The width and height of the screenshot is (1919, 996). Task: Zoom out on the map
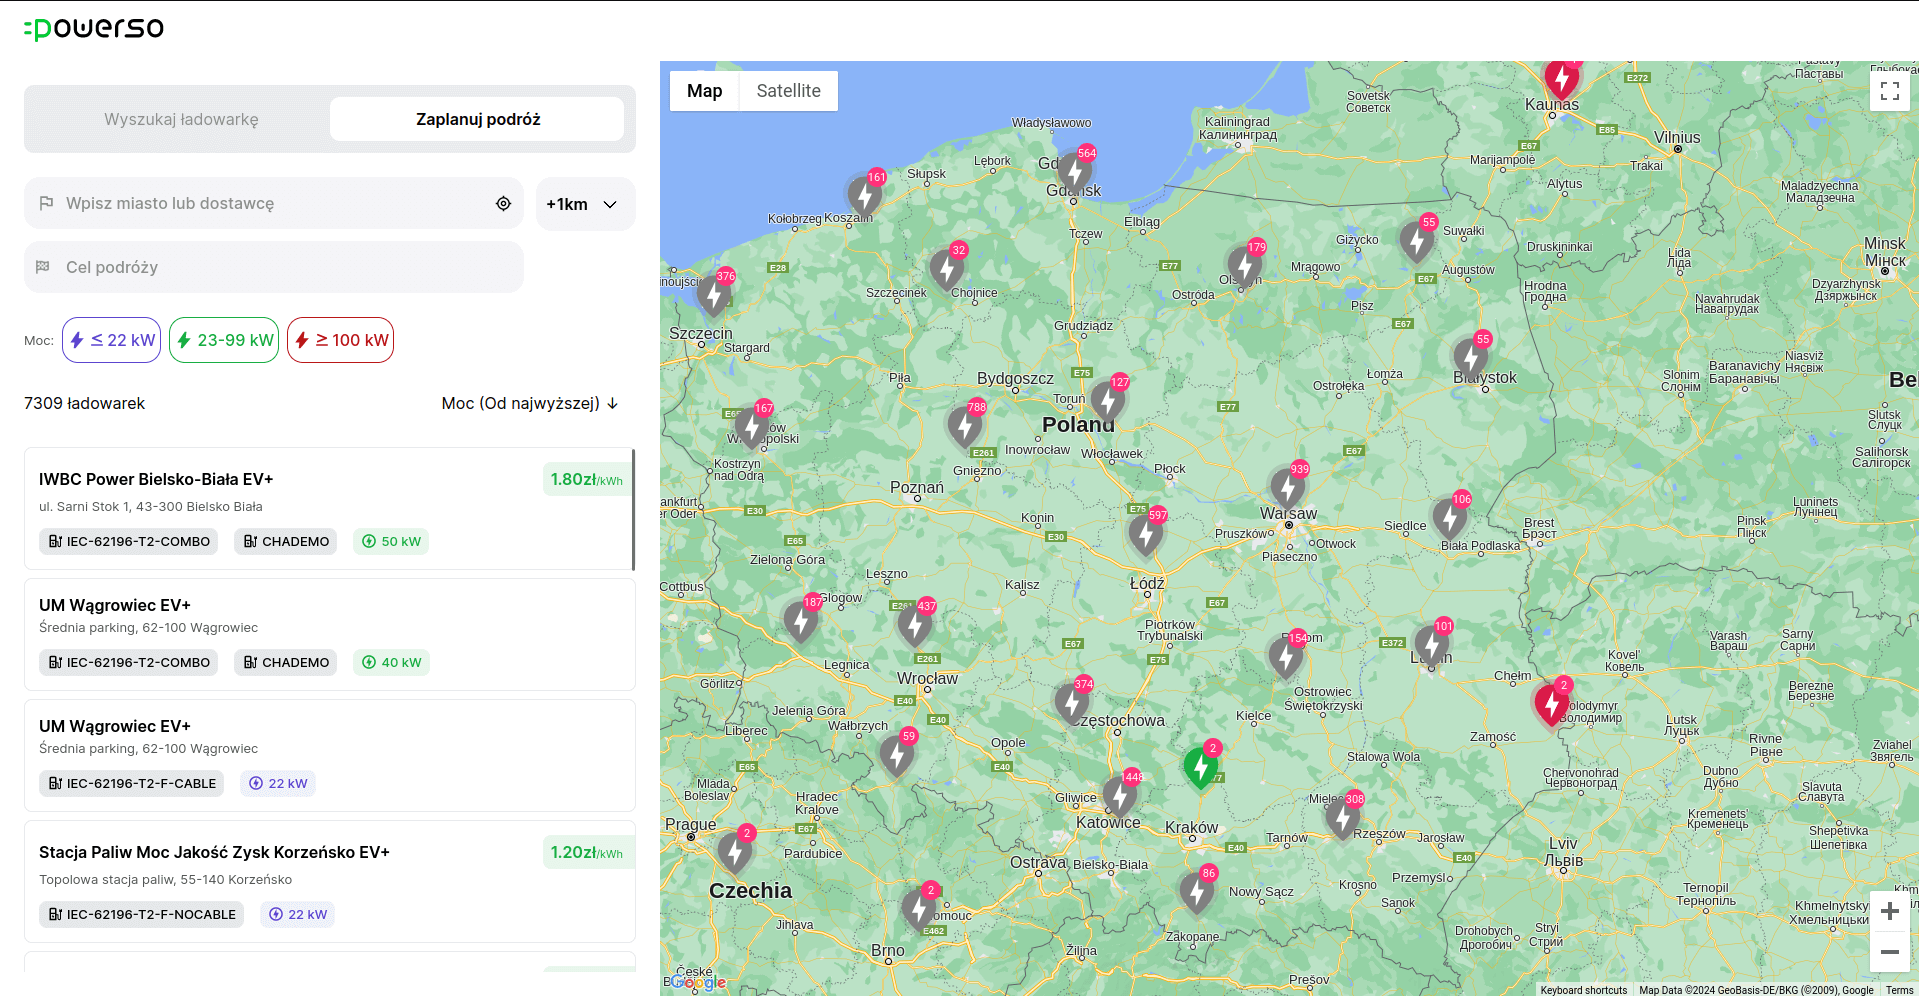click(1890, 952)
